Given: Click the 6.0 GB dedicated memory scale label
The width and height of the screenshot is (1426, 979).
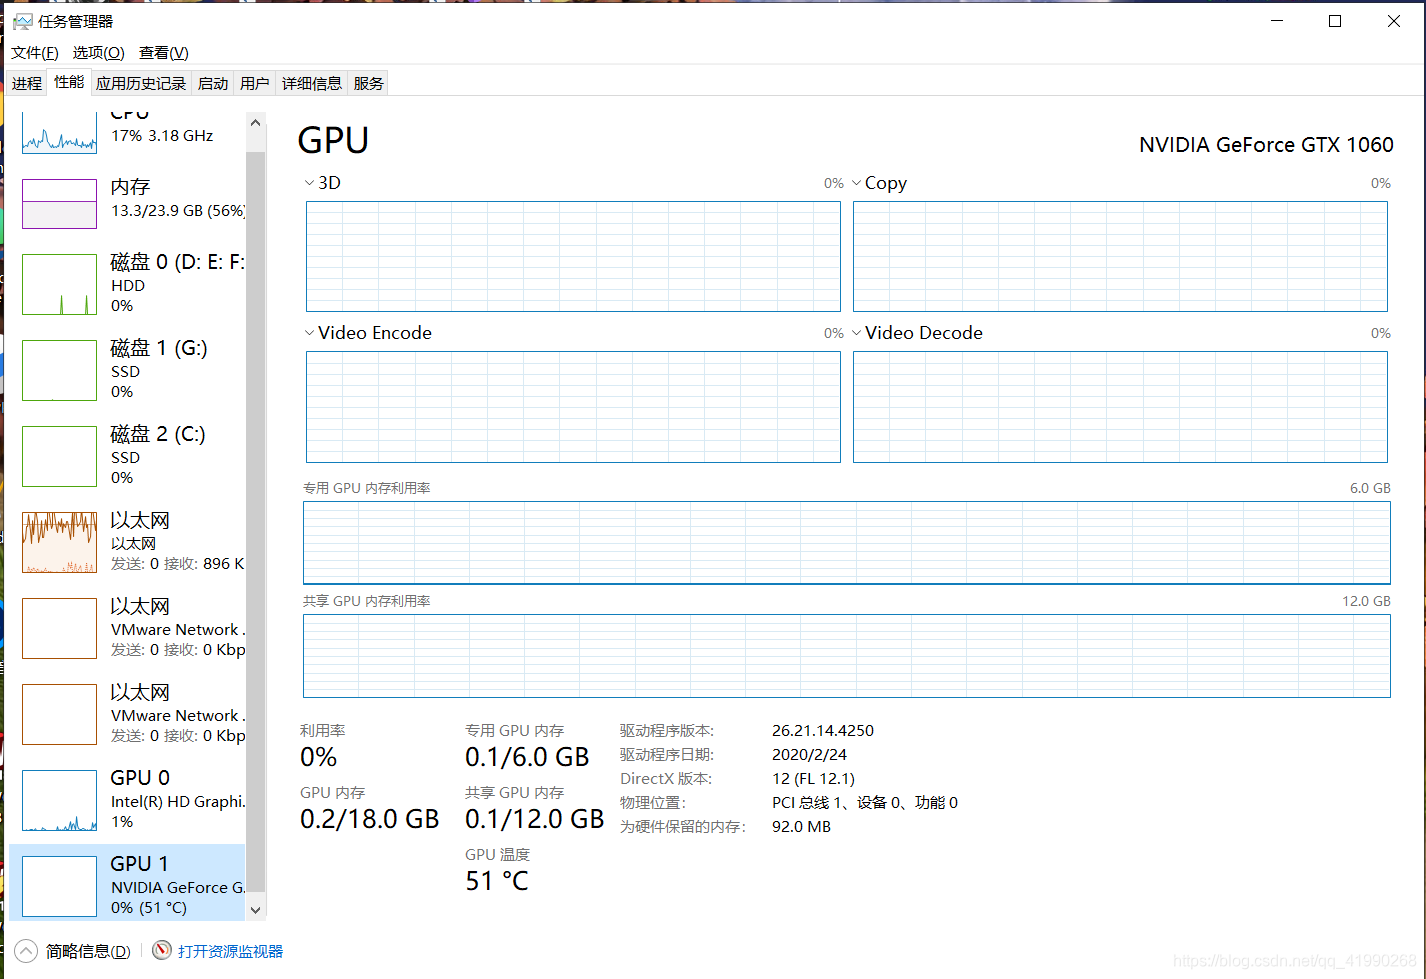Looking at the screenshot, I should 1370,488.
